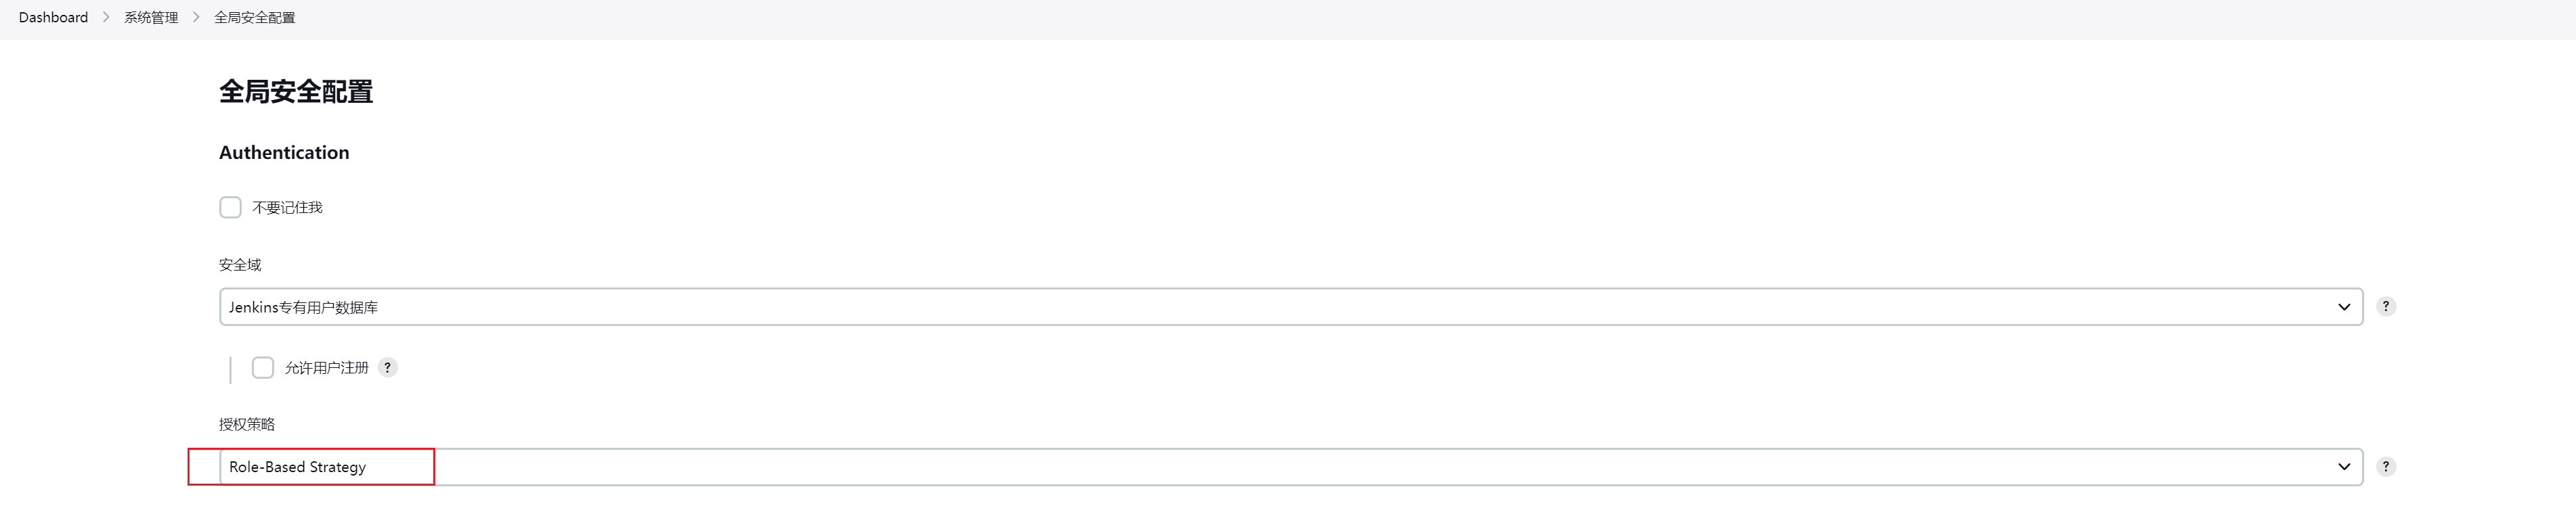The width and height of the screenshot is (2576, 510).
Task: Open help for 允许用户注册 option
Action: 388,368
